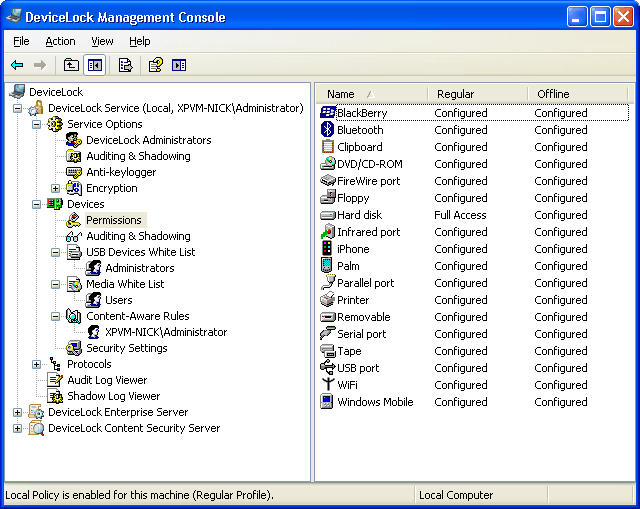Expand DeviceLock Enterprise Server node
Viewport: 640px width, 509px height.
point(18,412)
